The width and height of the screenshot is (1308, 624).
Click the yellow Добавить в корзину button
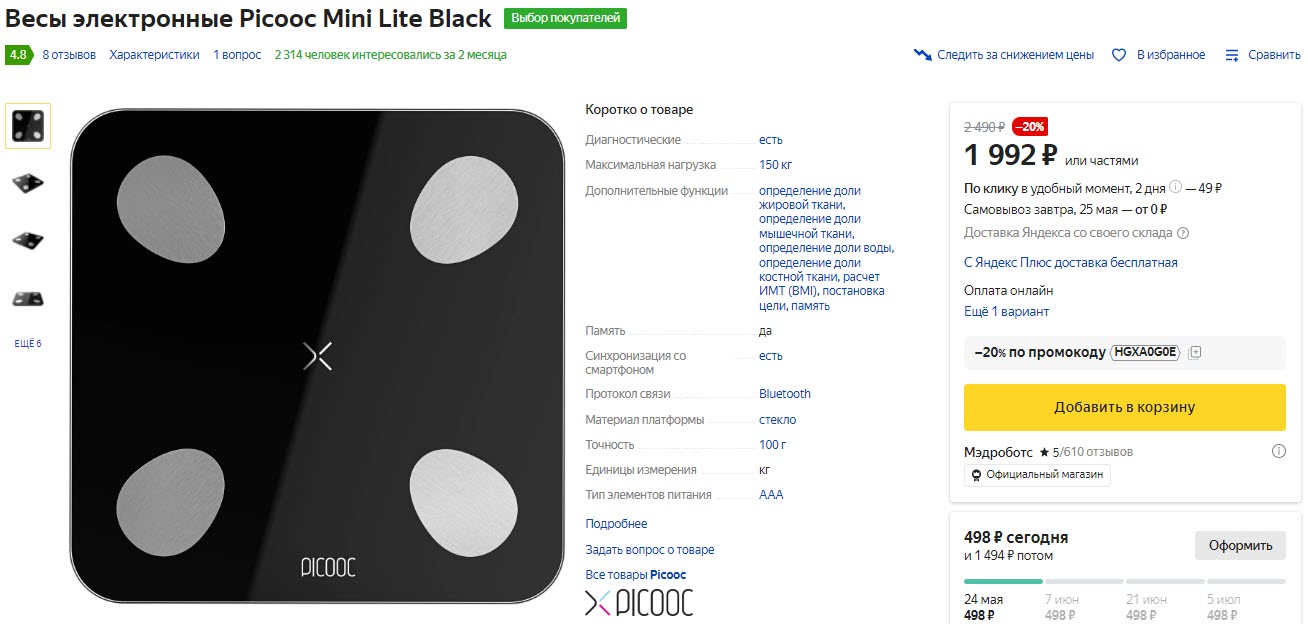(1124, 408)
